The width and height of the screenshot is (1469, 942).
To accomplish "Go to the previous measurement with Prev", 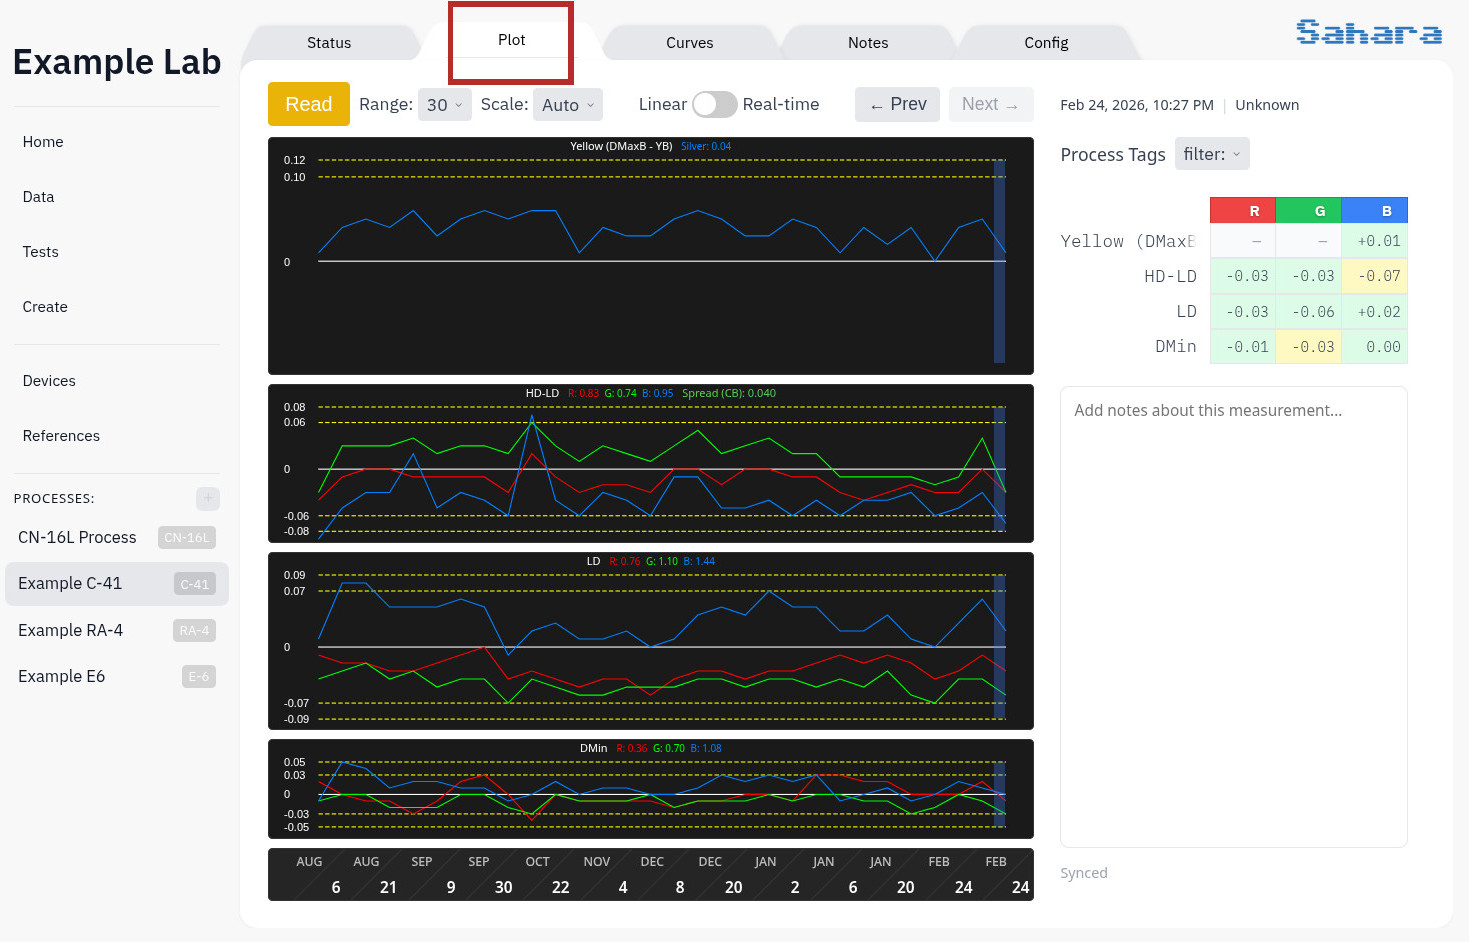I will point(896,103).
